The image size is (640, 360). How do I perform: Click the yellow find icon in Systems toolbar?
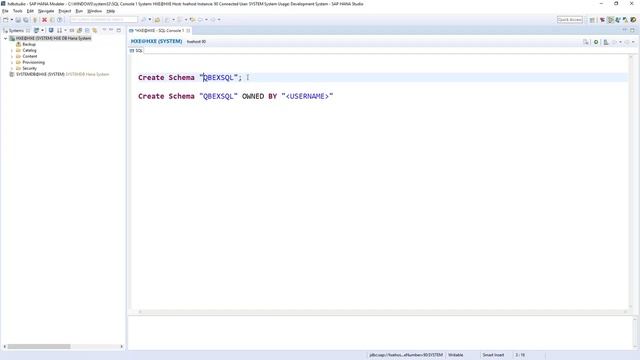95,31
